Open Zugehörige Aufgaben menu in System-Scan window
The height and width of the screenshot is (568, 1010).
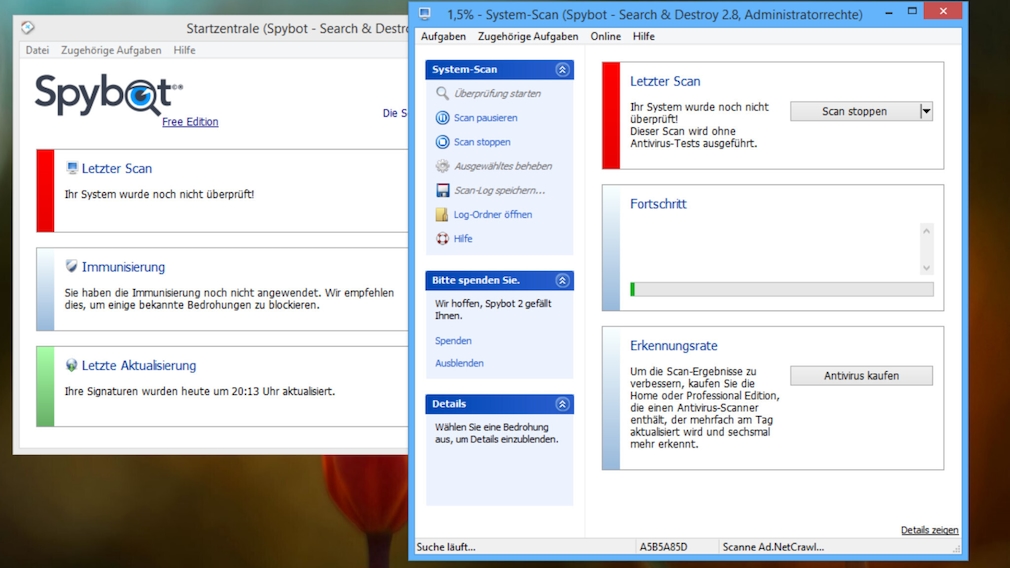[x=528, y=37]
